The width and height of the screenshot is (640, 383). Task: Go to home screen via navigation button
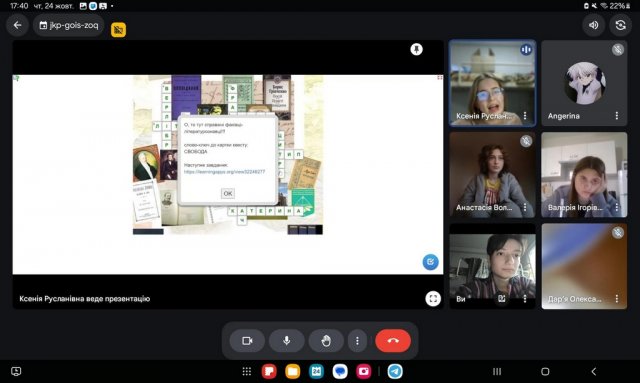click(x=545, y=371)
